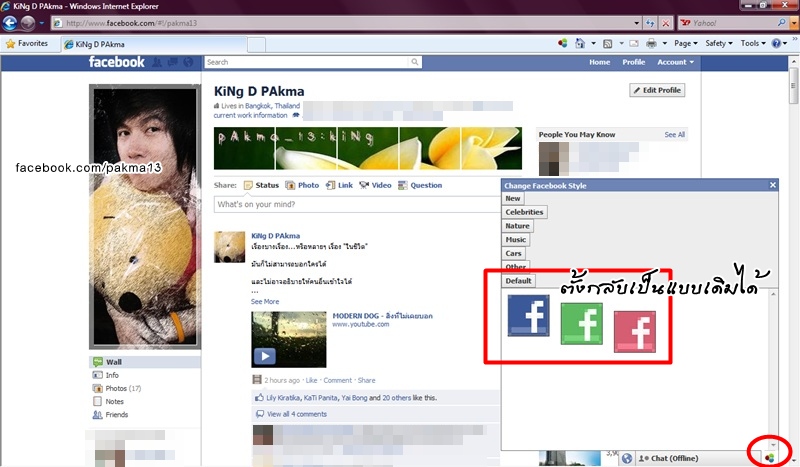This screenshot has height=467, width=800.
Task: Choose the green Facebook style
Action: (x=582, y=324)
